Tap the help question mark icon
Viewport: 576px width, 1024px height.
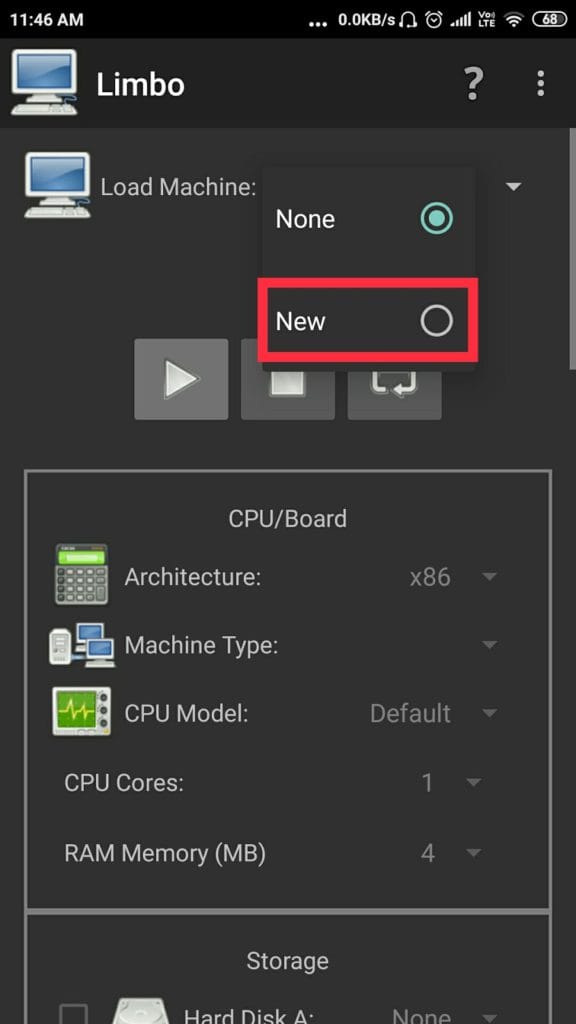coord(473,84)
